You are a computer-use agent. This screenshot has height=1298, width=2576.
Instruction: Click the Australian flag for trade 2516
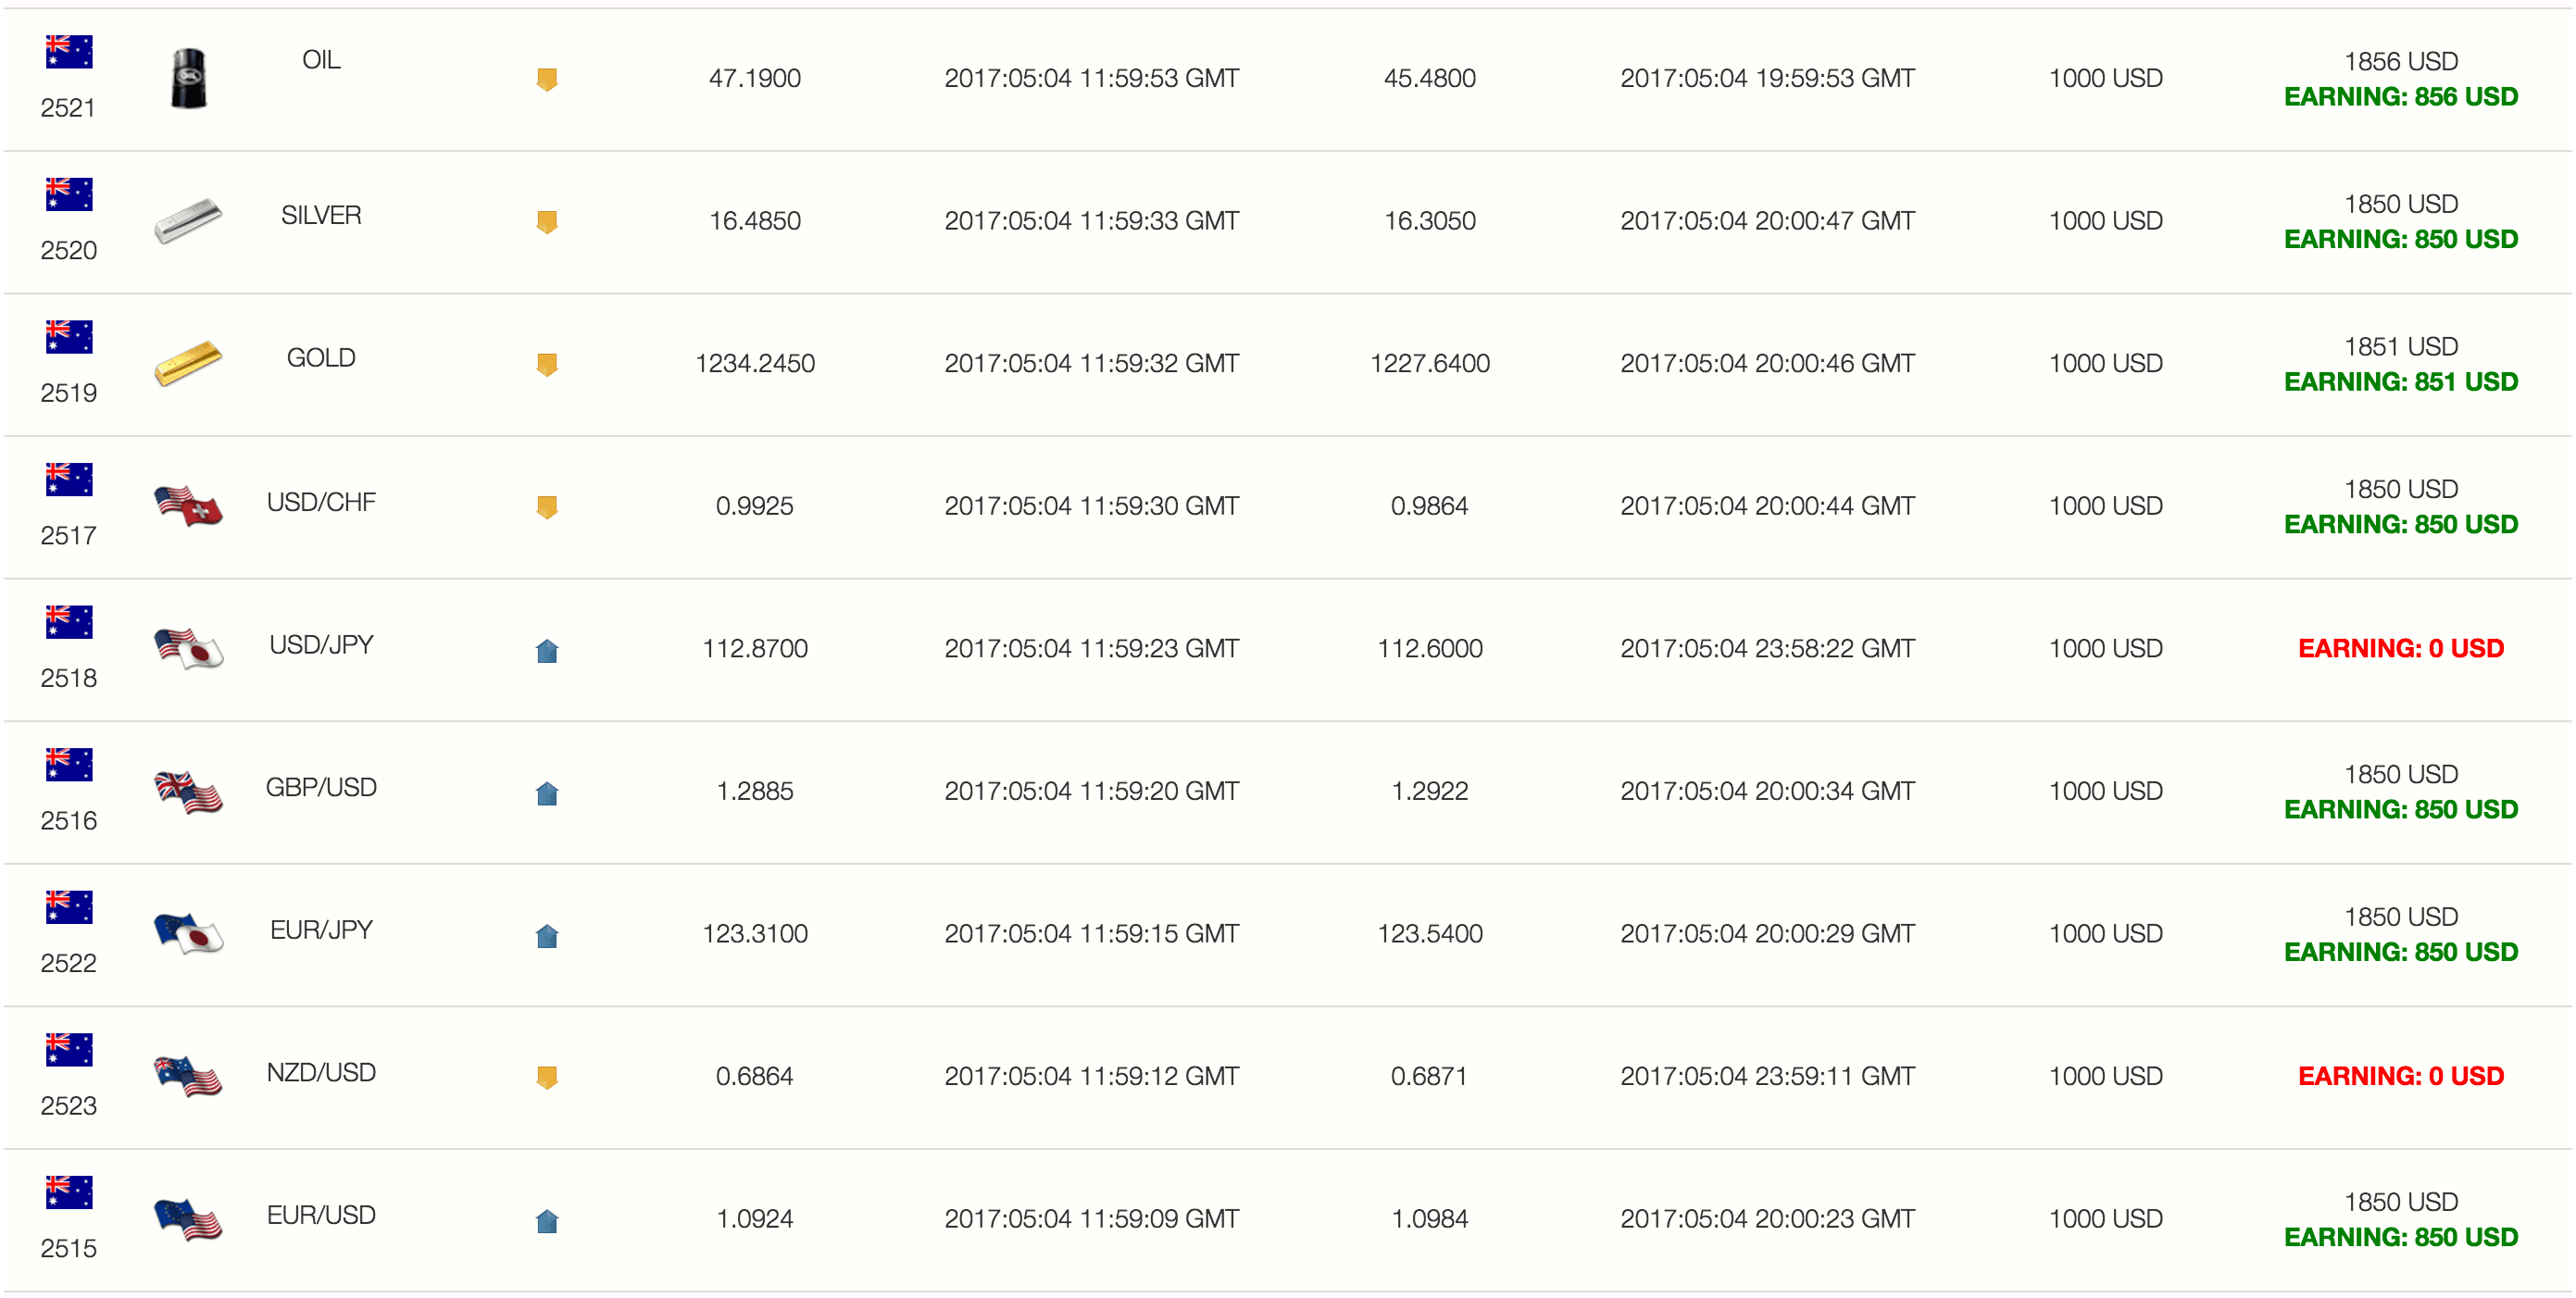tap(69, 764)
